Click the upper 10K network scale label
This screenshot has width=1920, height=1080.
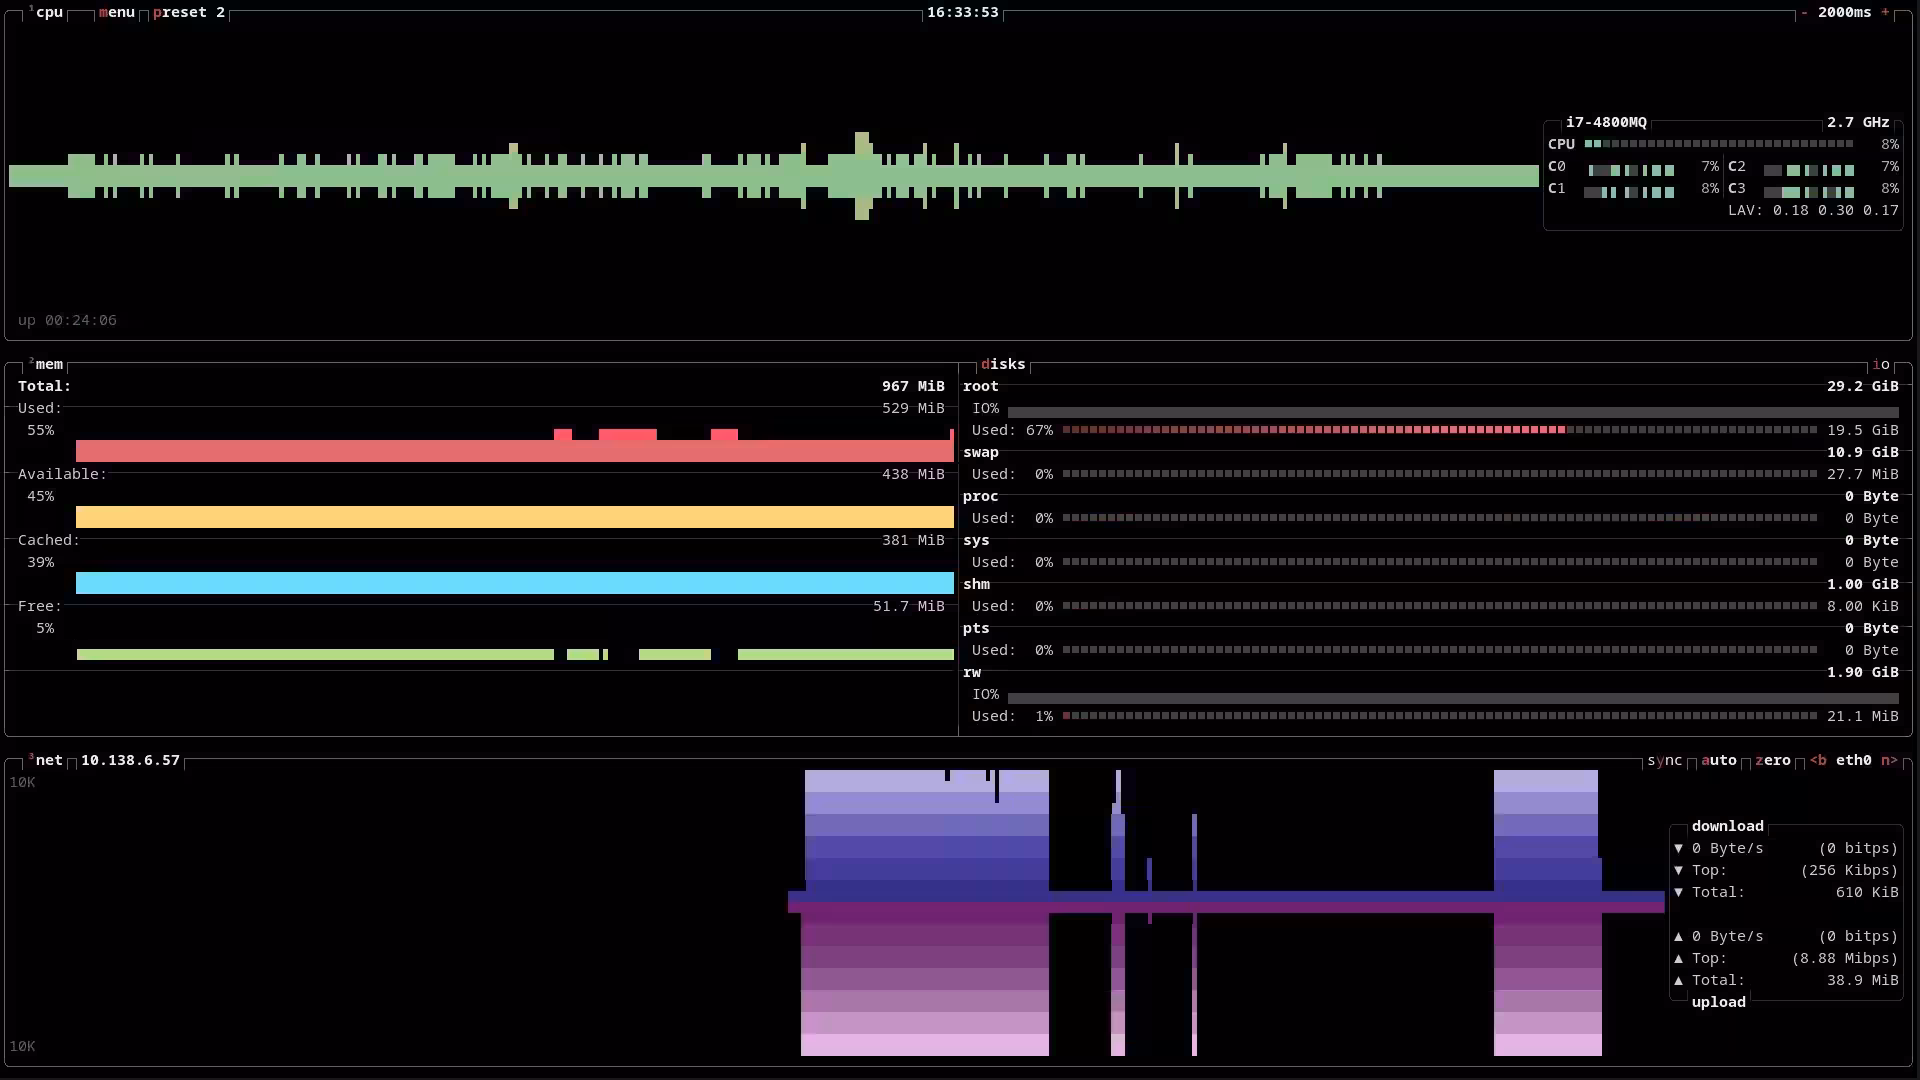tap(22, 782)
